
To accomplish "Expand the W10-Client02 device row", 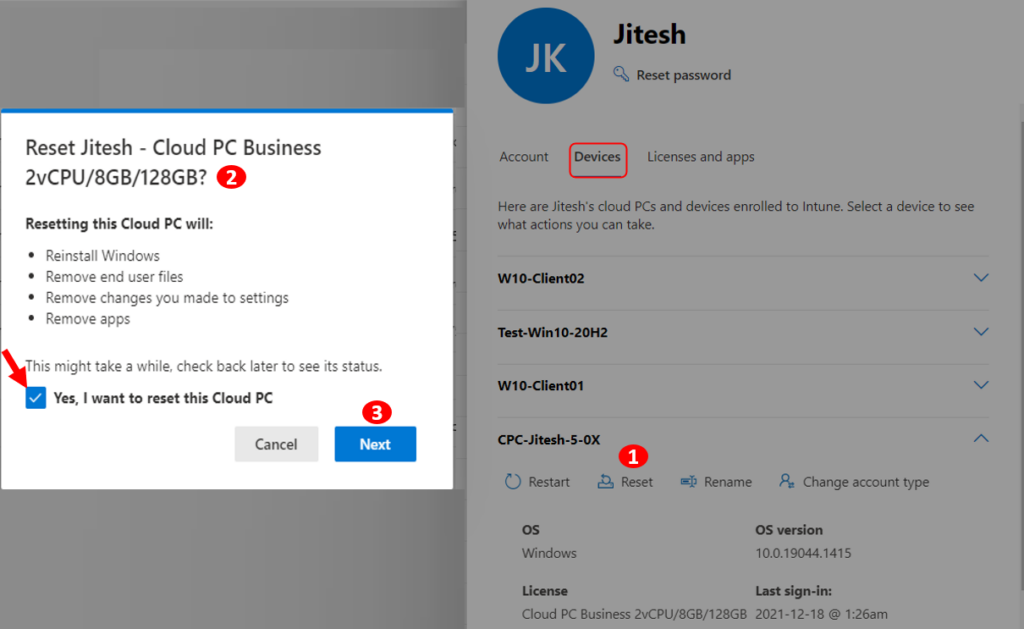I will [743, 278].
